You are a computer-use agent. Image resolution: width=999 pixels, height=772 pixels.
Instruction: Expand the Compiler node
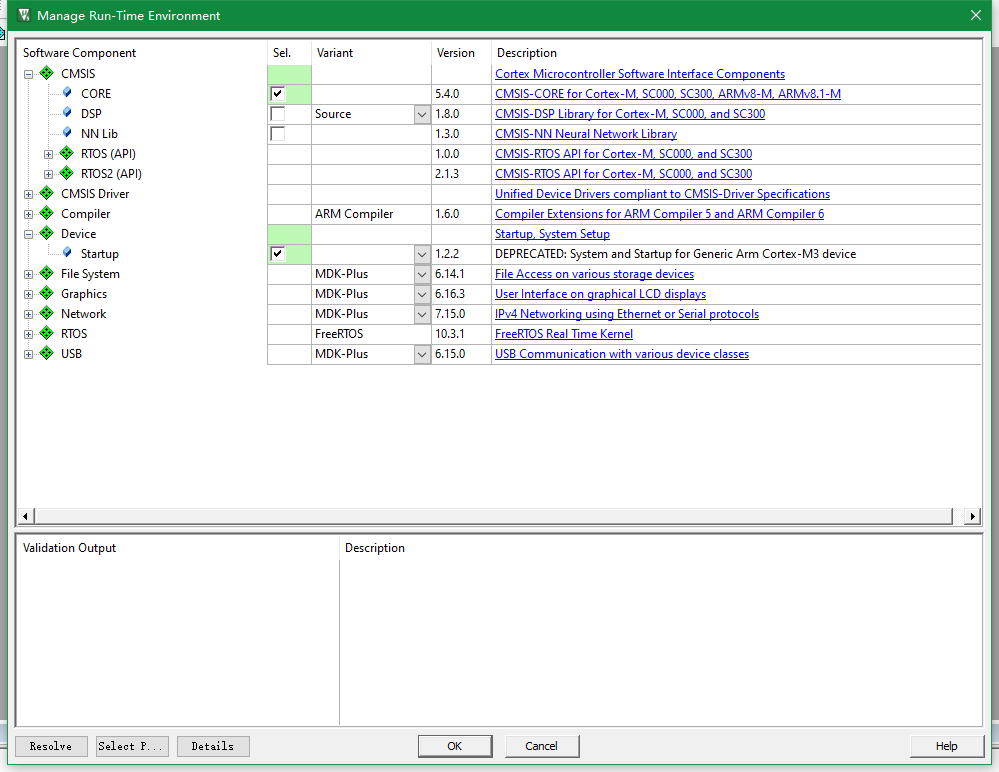point(28,215)
